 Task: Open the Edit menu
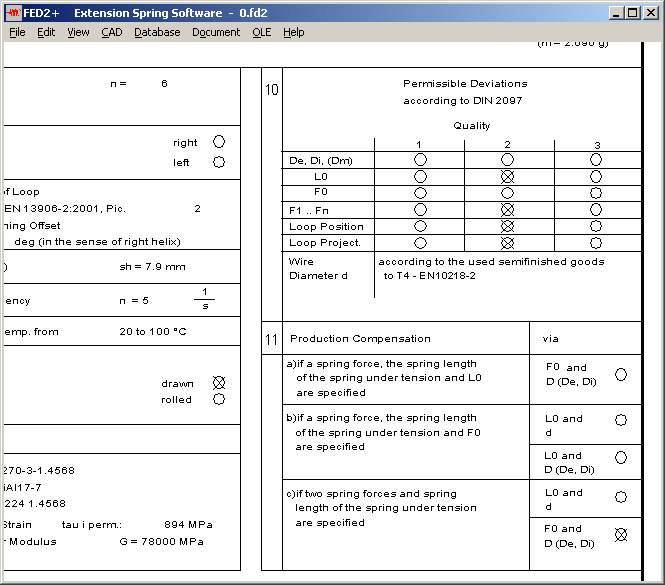click(x=46, y=32)
